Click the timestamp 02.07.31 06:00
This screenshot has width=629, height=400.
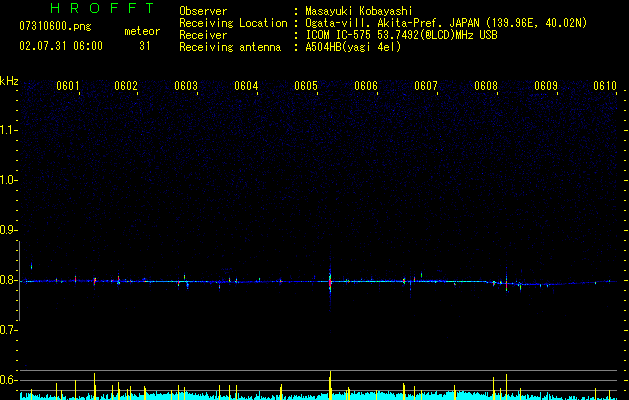[x=61, y=46]
